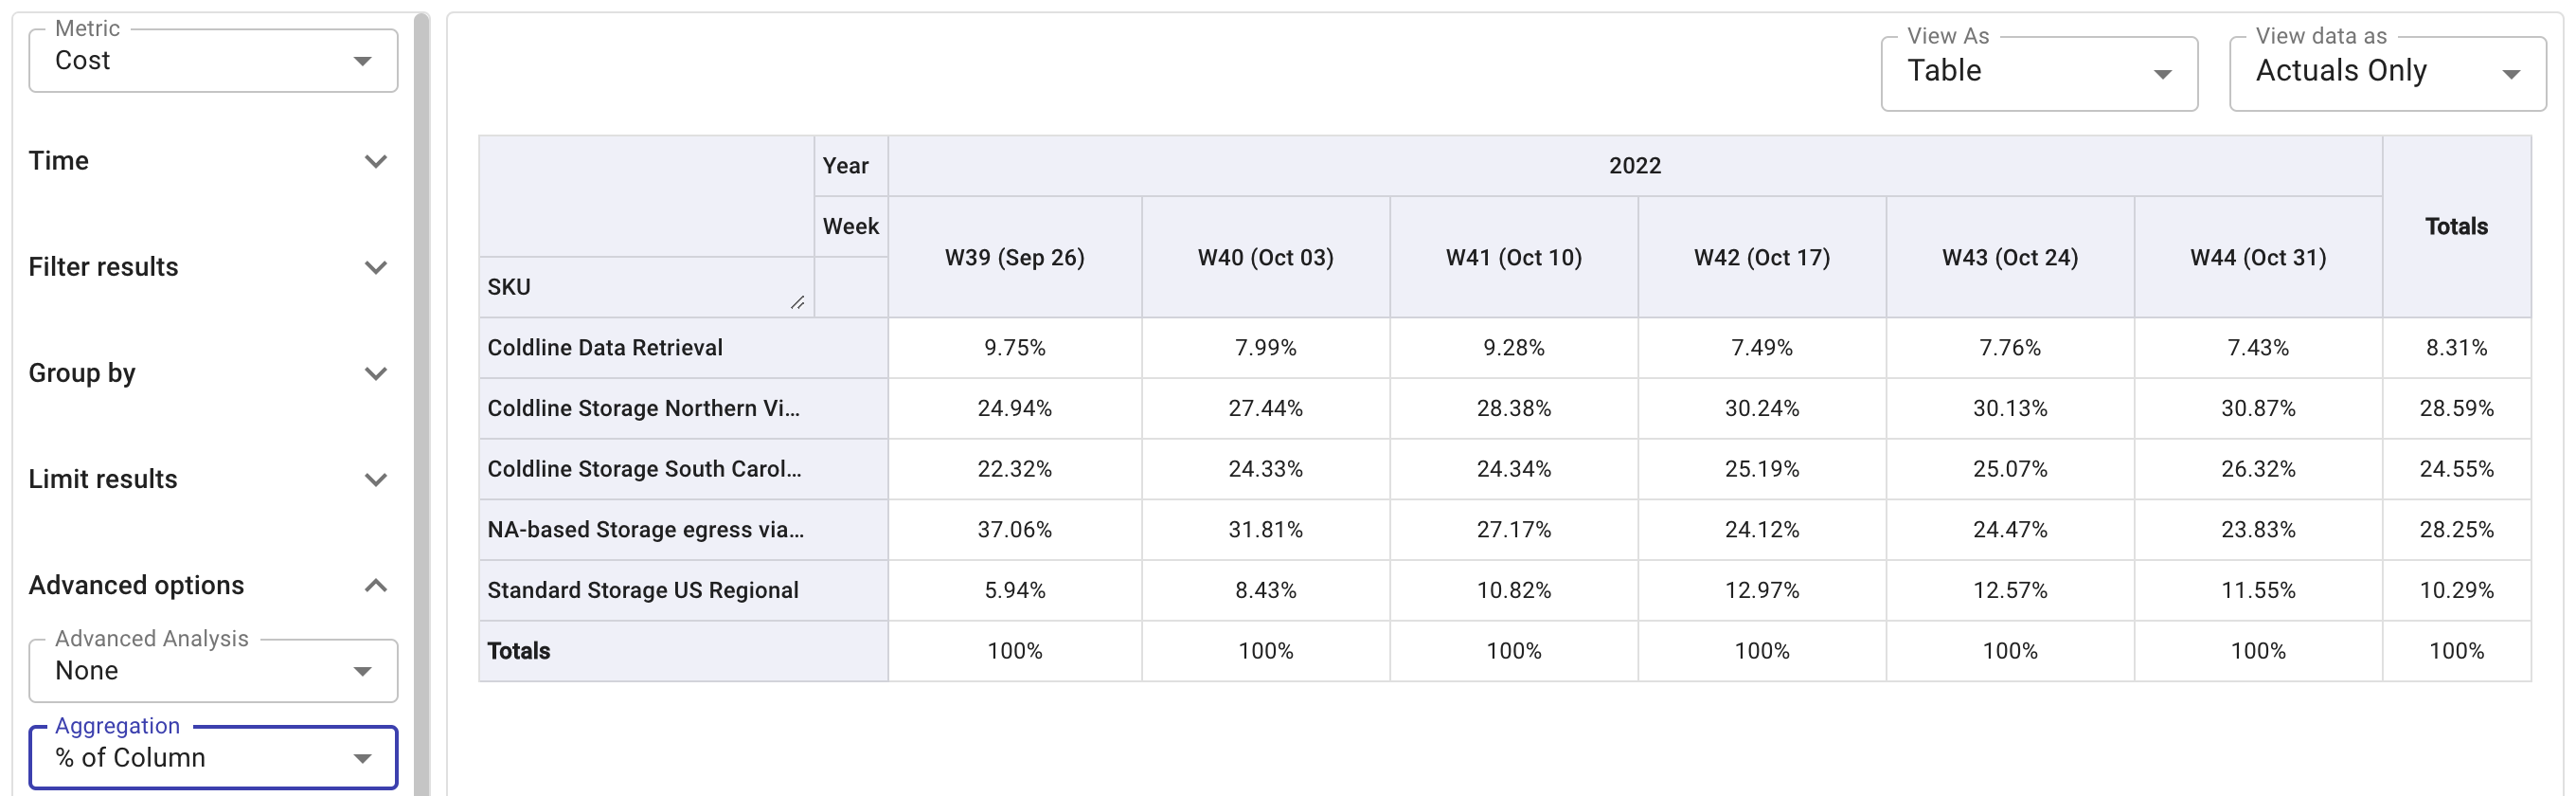2576x796 pixels.
Task: Open the Aggregation dropdown showing % of Column
Action: [213, 757]
